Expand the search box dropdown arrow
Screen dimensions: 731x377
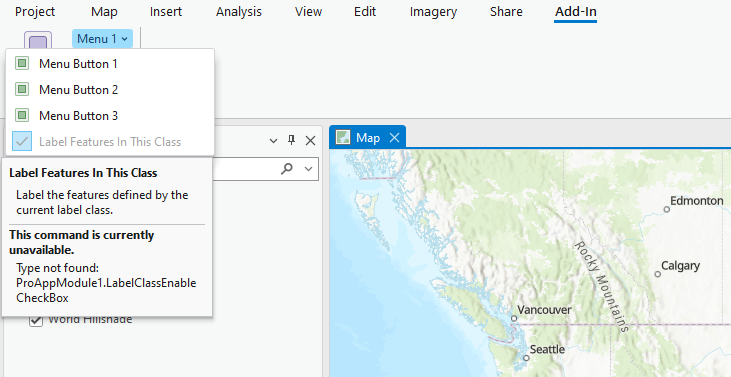coord(308,169)
